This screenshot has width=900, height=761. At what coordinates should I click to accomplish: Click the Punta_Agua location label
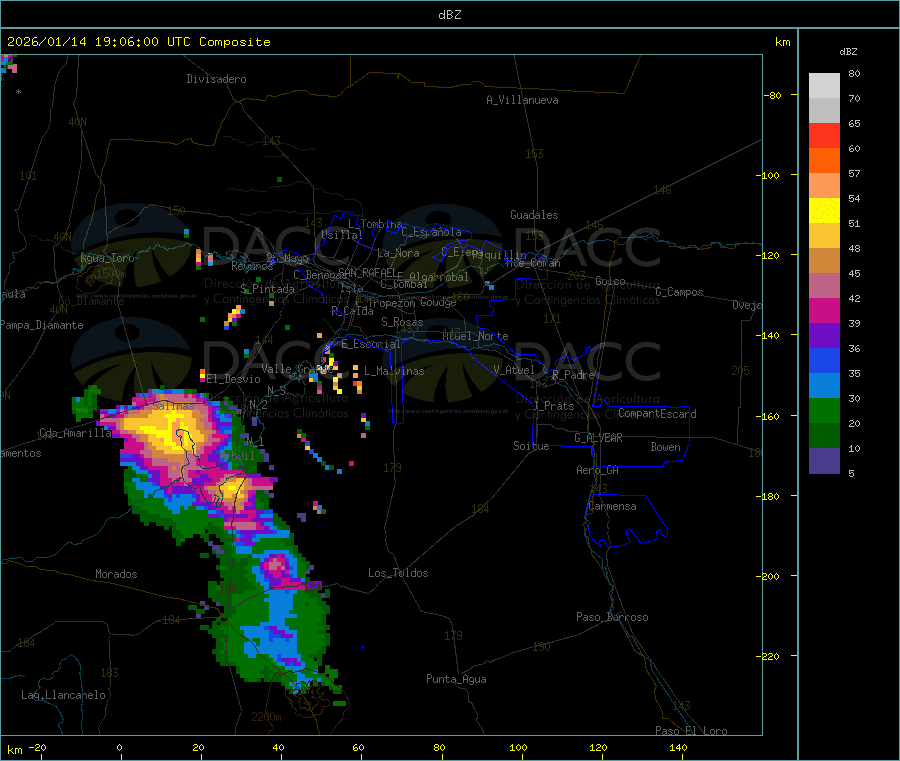(x=456, y=679)
